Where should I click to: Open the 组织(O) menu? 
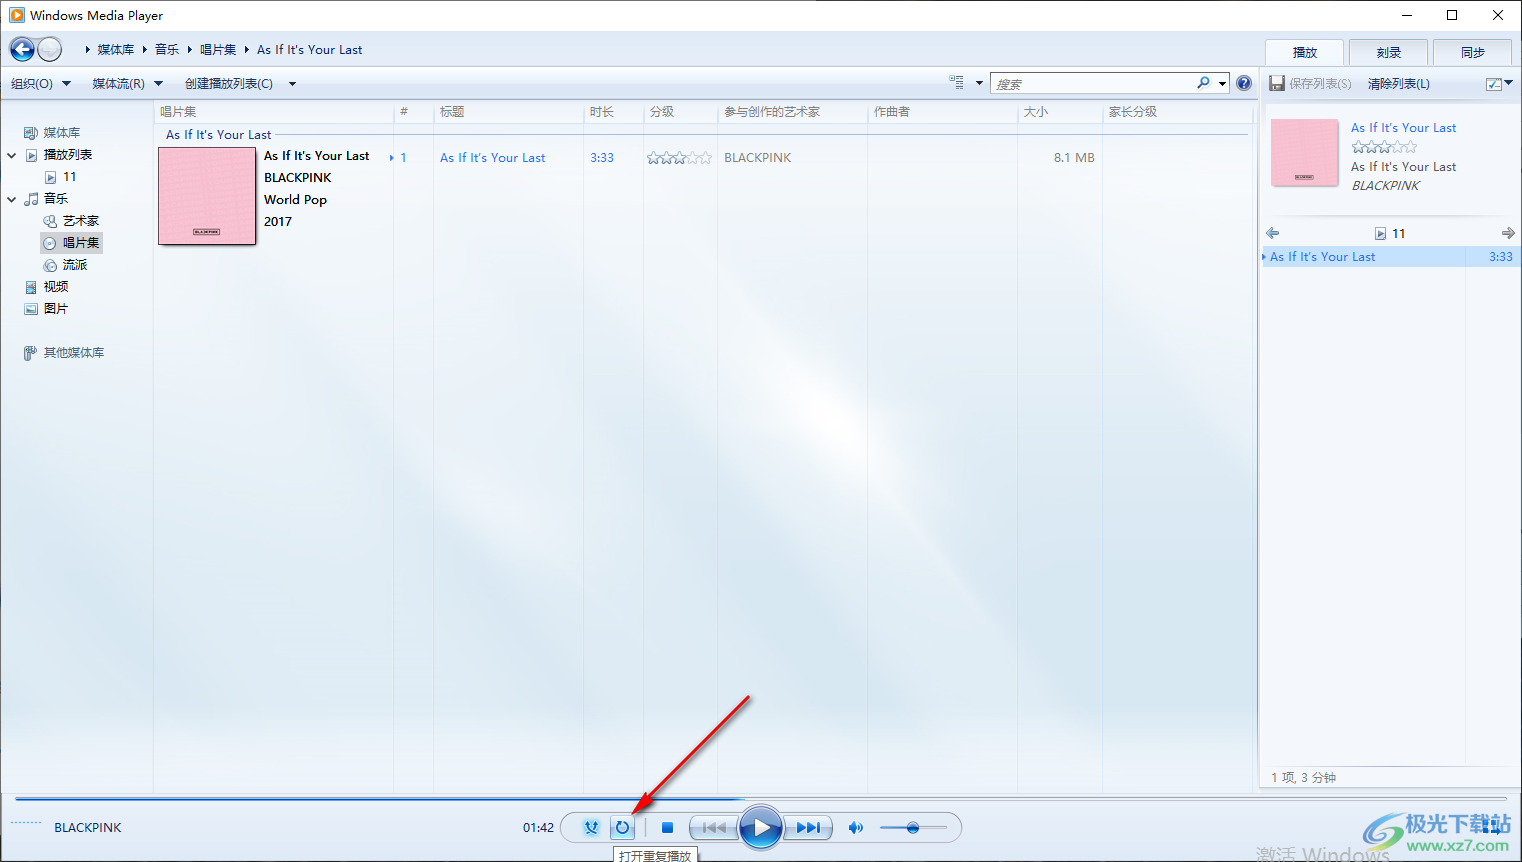click(40, 84)
